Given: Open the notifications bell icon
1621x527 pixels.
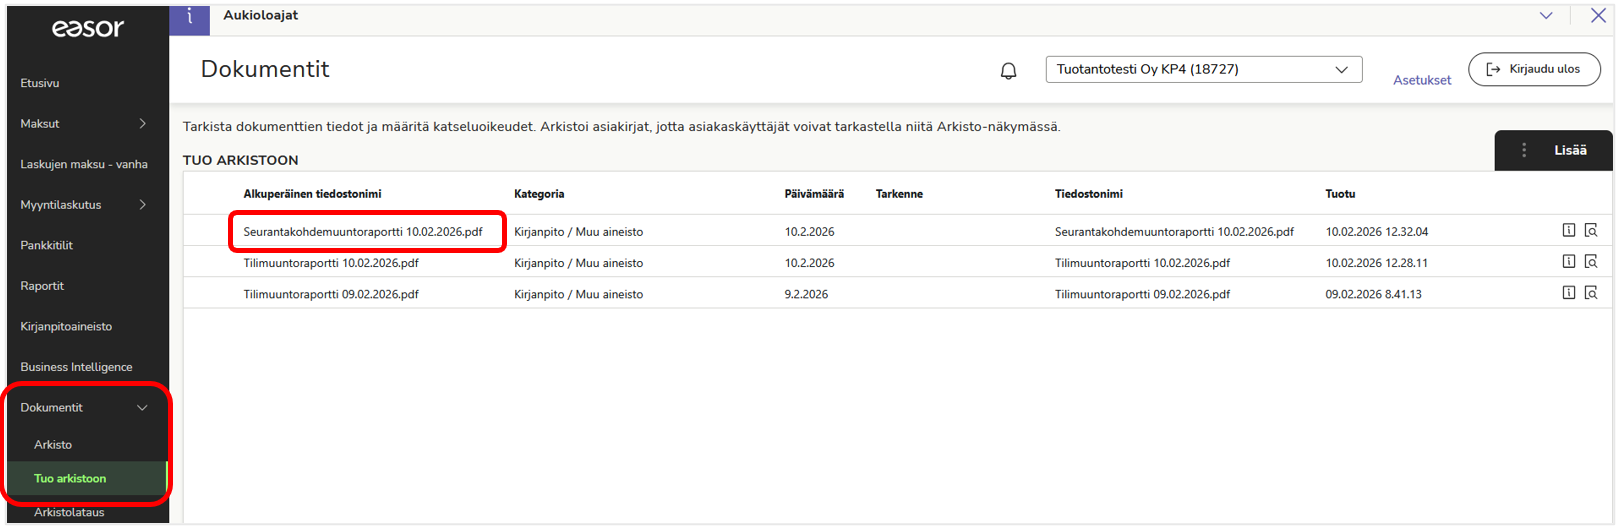Looking at the screenshot, I should tap(1008, 70).
